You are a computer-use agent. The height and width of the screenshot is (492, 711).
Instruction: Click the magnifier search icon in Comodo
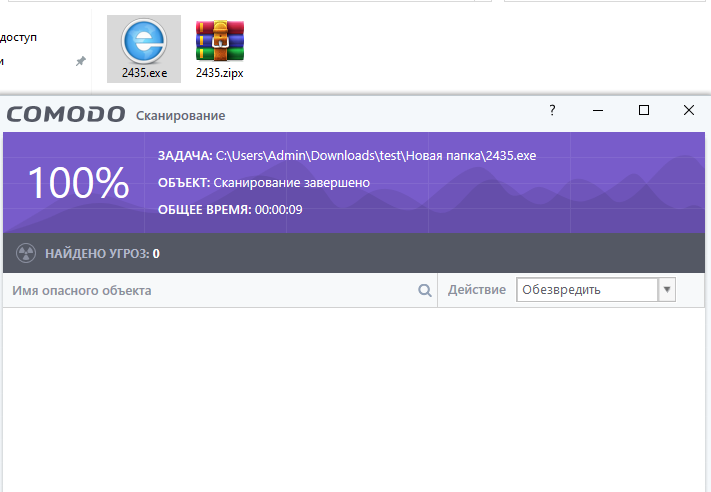point(424,290)
